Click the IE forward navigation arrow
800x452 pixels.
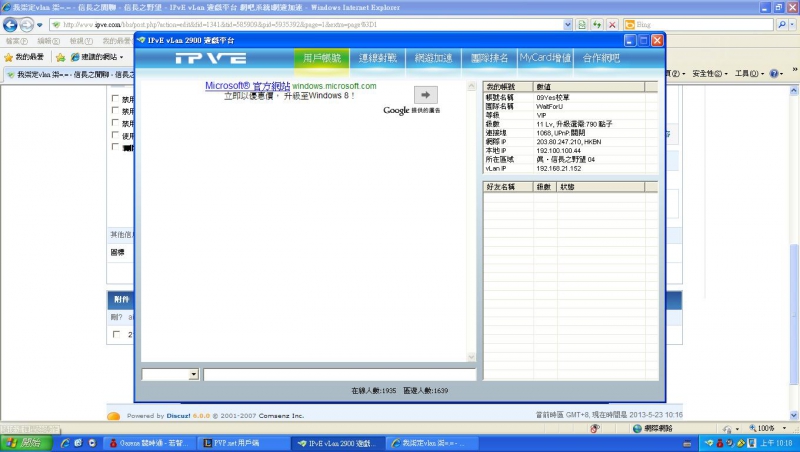tap(27, 24)
